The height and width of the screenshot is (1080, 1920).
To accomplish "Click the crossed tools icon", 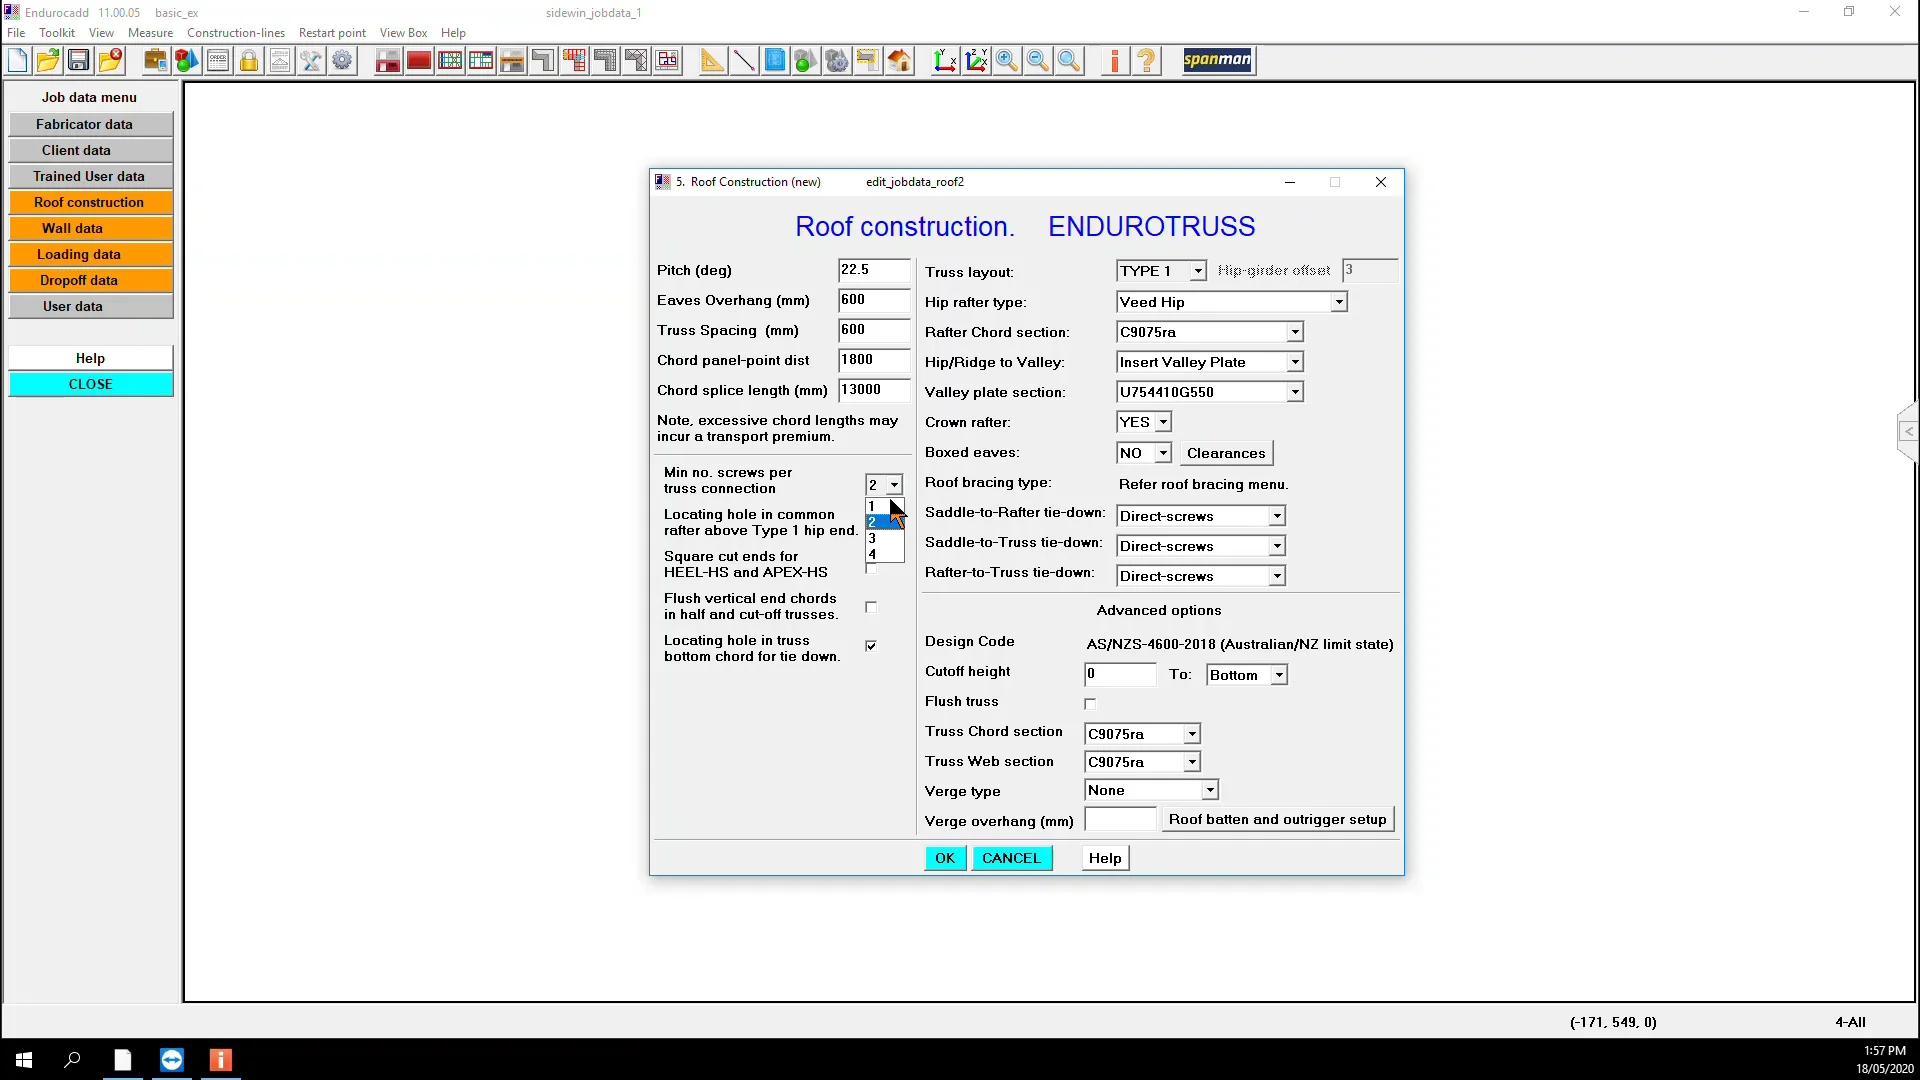I will (311, 61).
